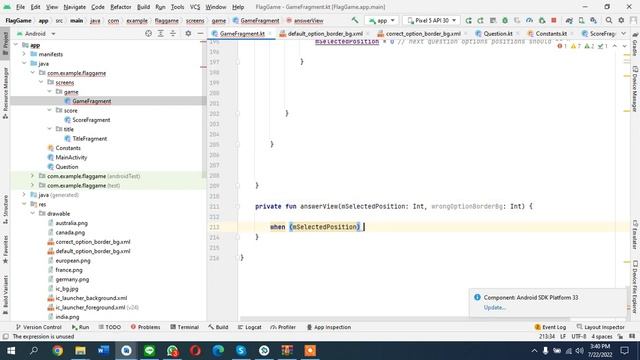Click the 4 spaces indent status entry
Image resolution: width=640 pixels, height=360 pixels.
(x=602, y=336)
